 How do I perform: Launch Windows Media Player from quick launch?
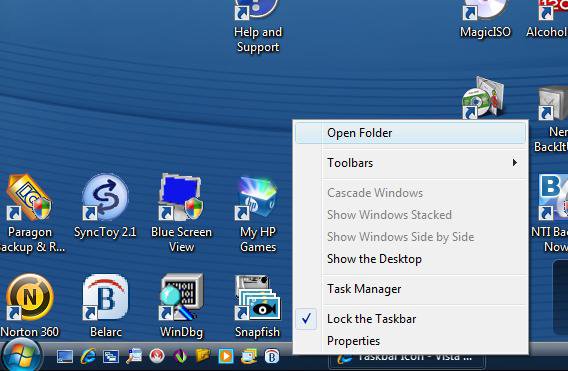point(226,357)
